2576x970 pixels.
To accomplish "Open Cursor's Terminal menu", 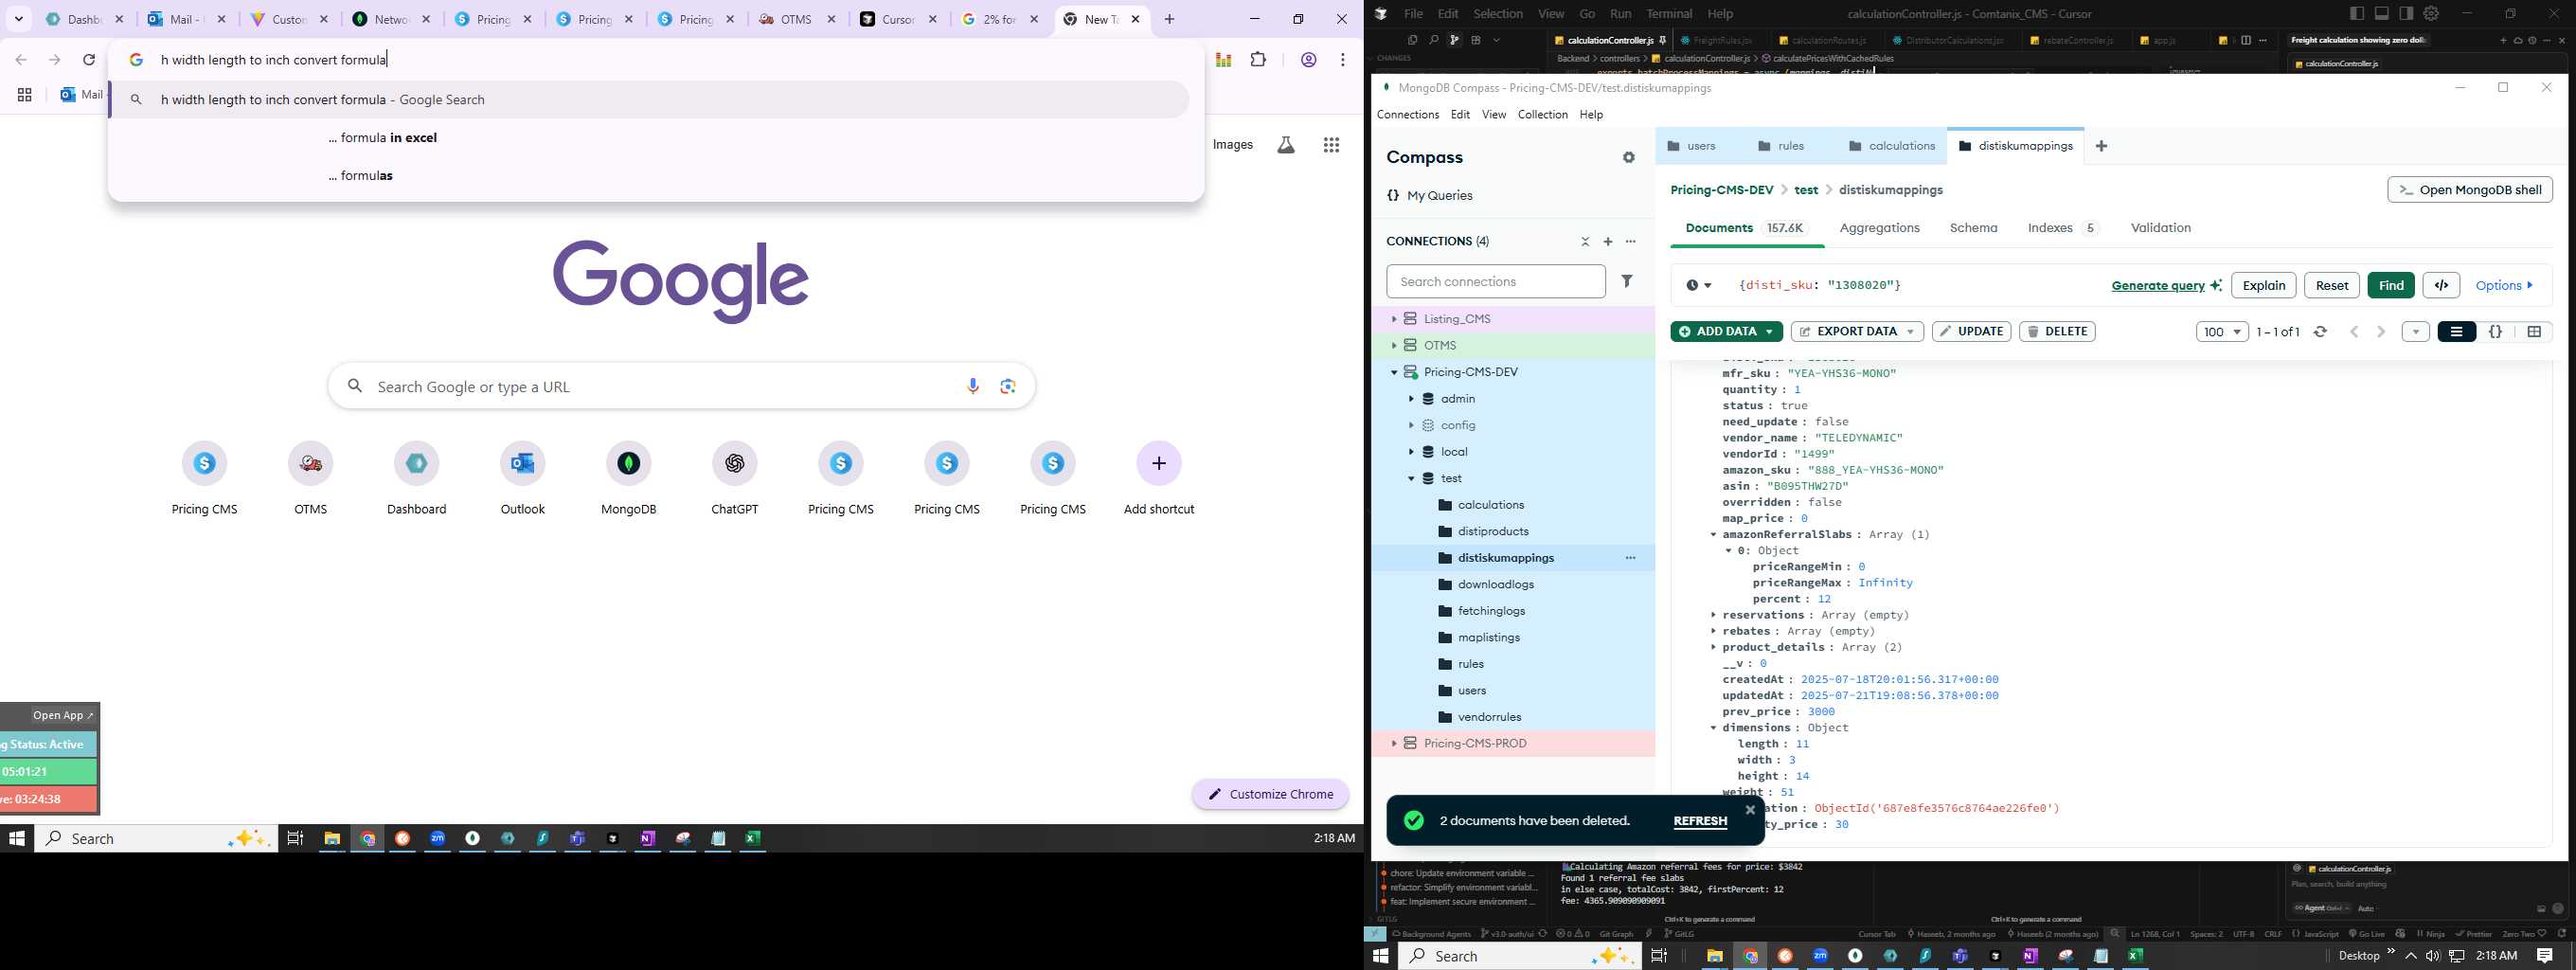I will (1669, 14).
